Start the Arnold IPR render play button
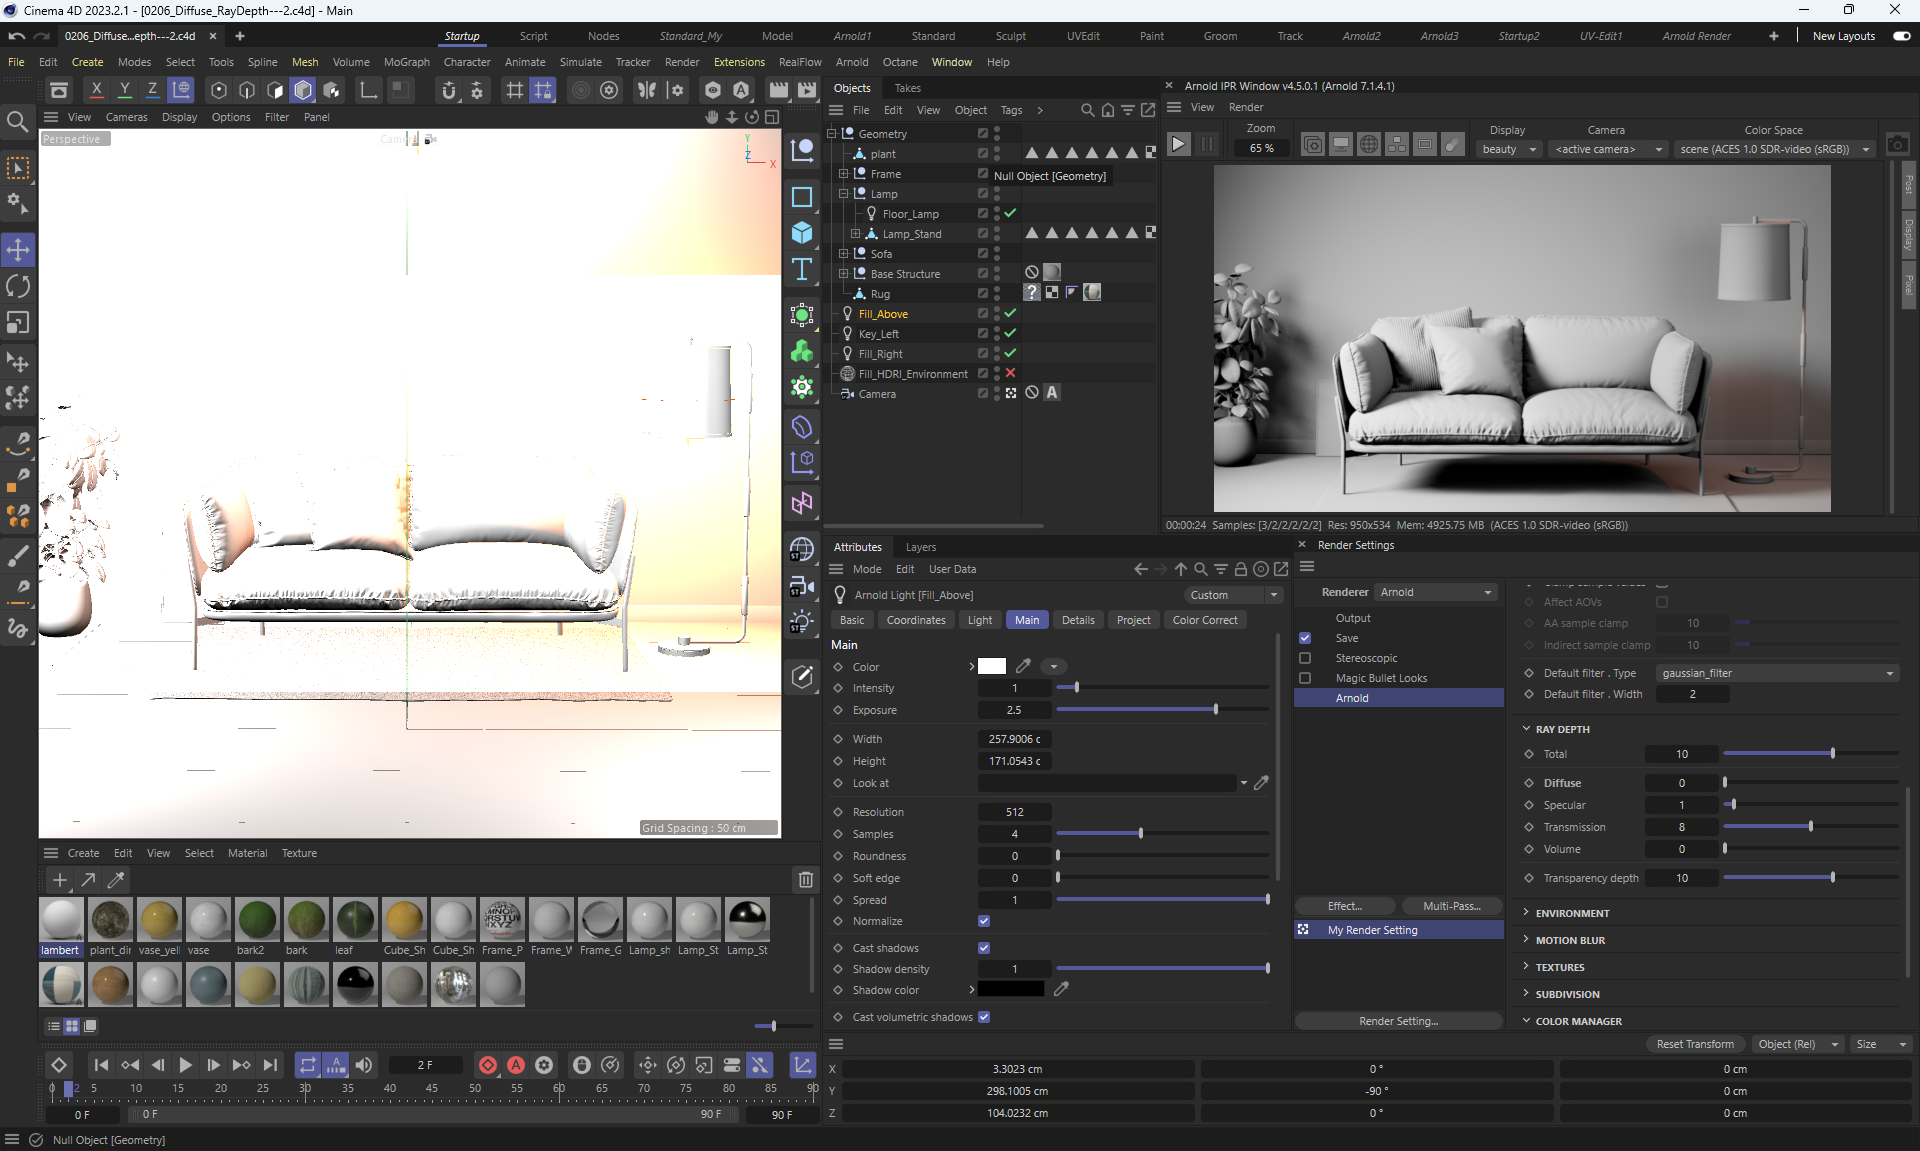 1179,145
